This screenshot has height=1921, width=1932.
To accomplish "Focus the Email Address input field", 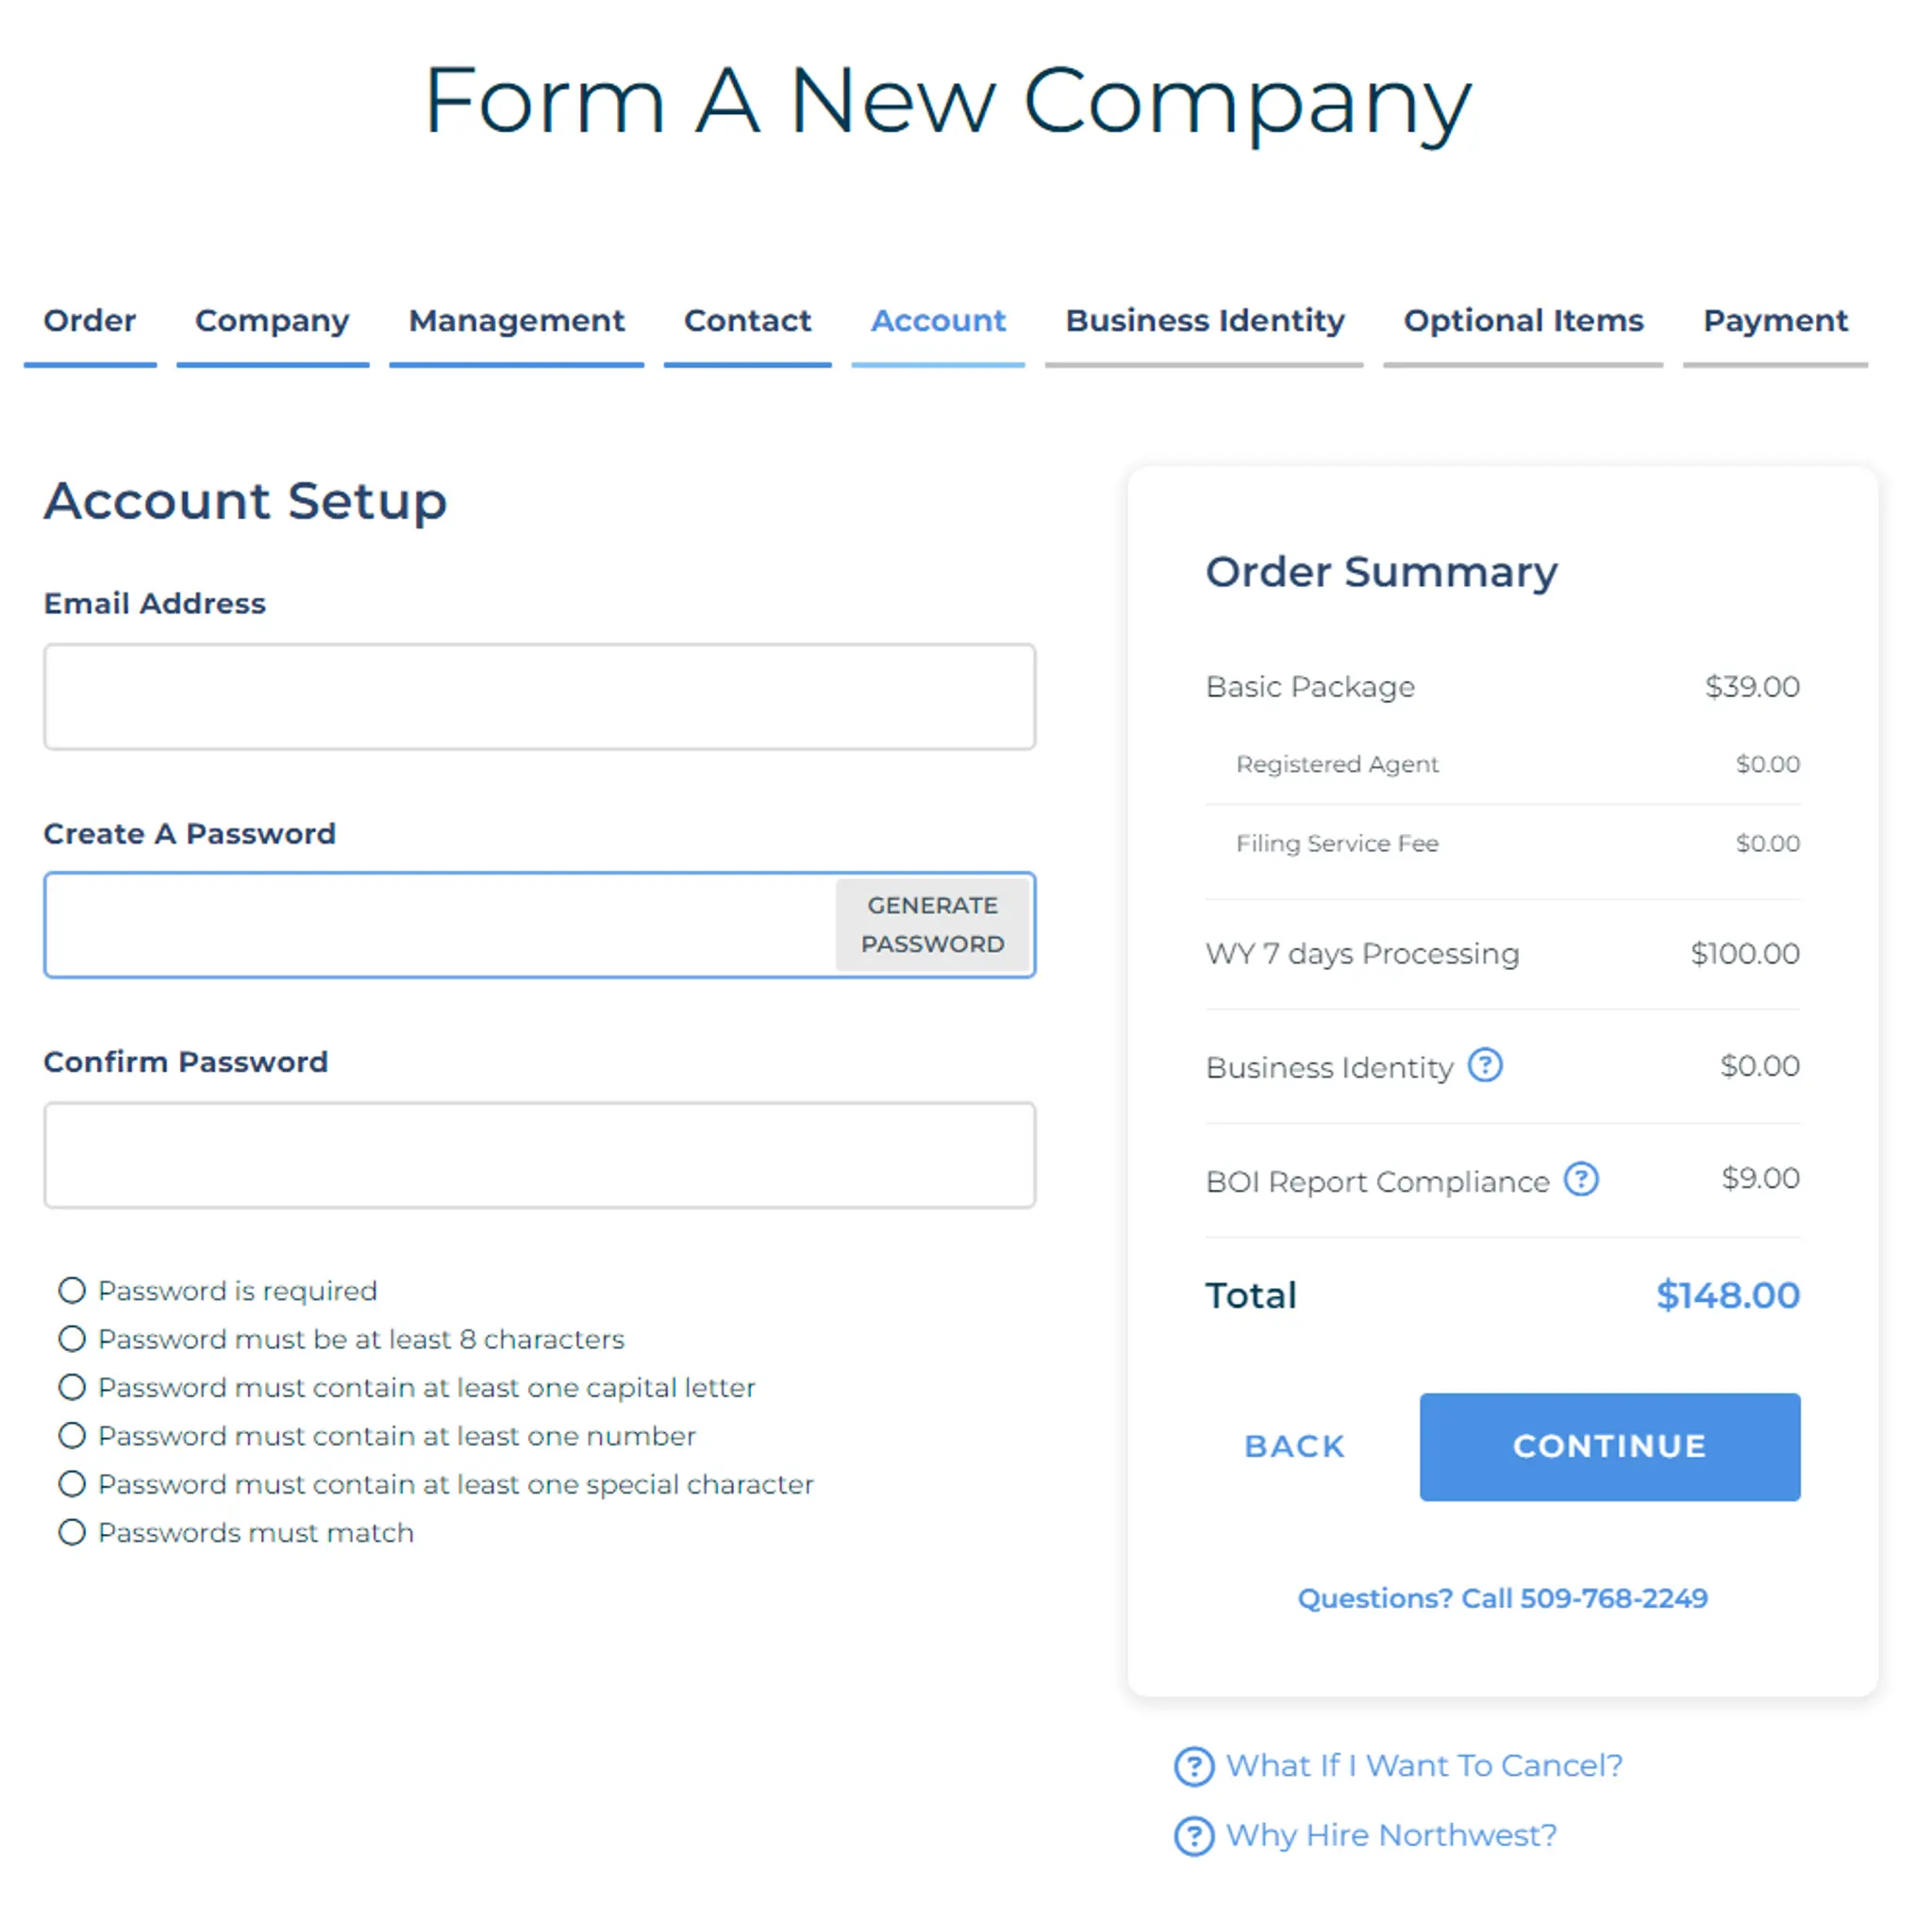I will coord(539,696).
